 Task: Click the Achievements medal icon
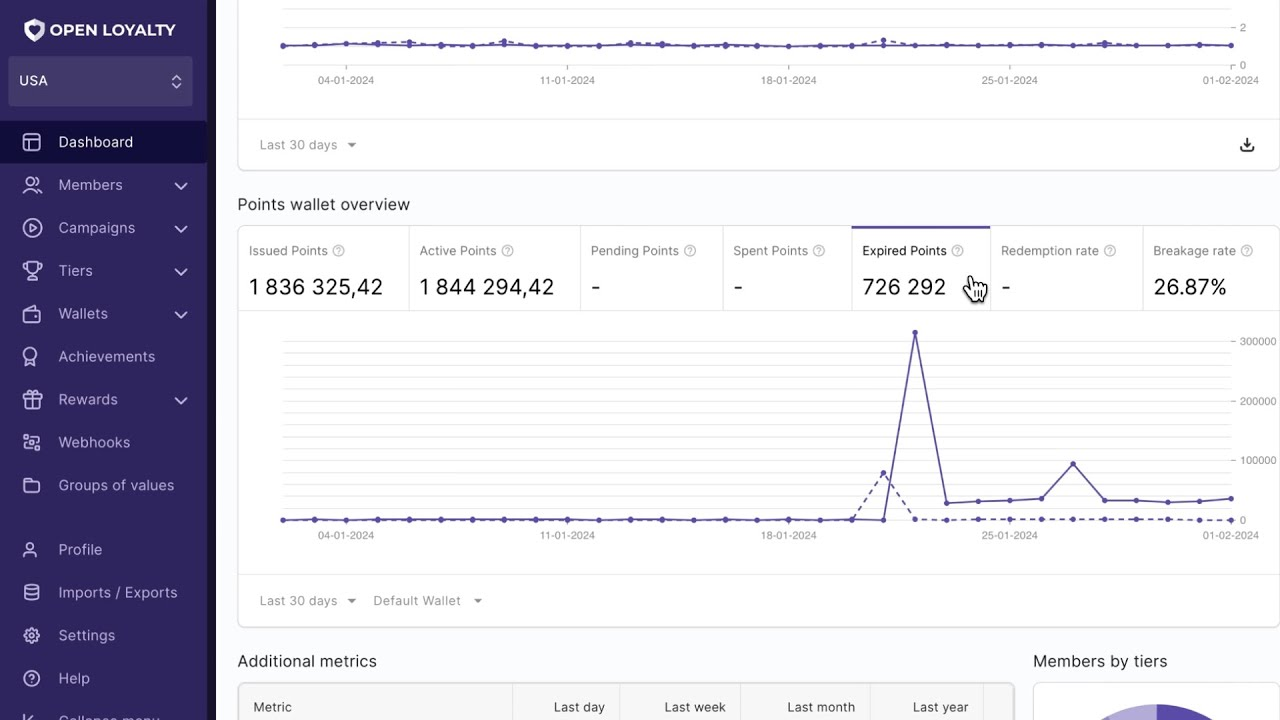click(32, 357)
